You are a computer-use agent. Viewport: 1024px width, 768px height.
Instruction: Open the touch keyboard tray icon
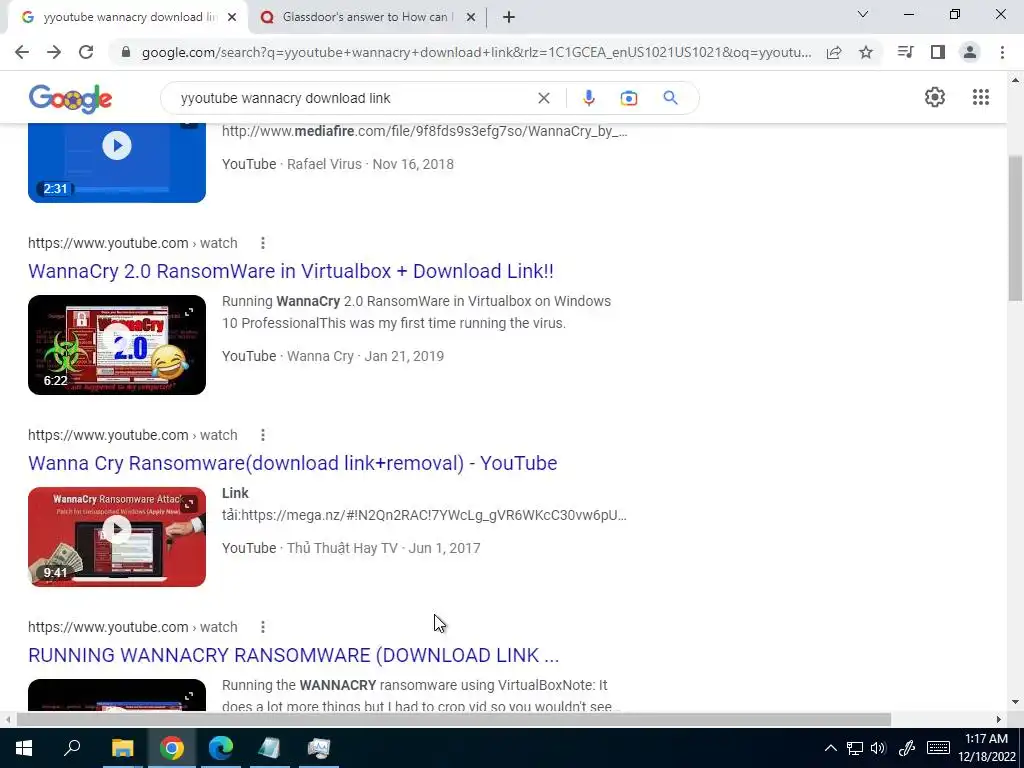938,748
